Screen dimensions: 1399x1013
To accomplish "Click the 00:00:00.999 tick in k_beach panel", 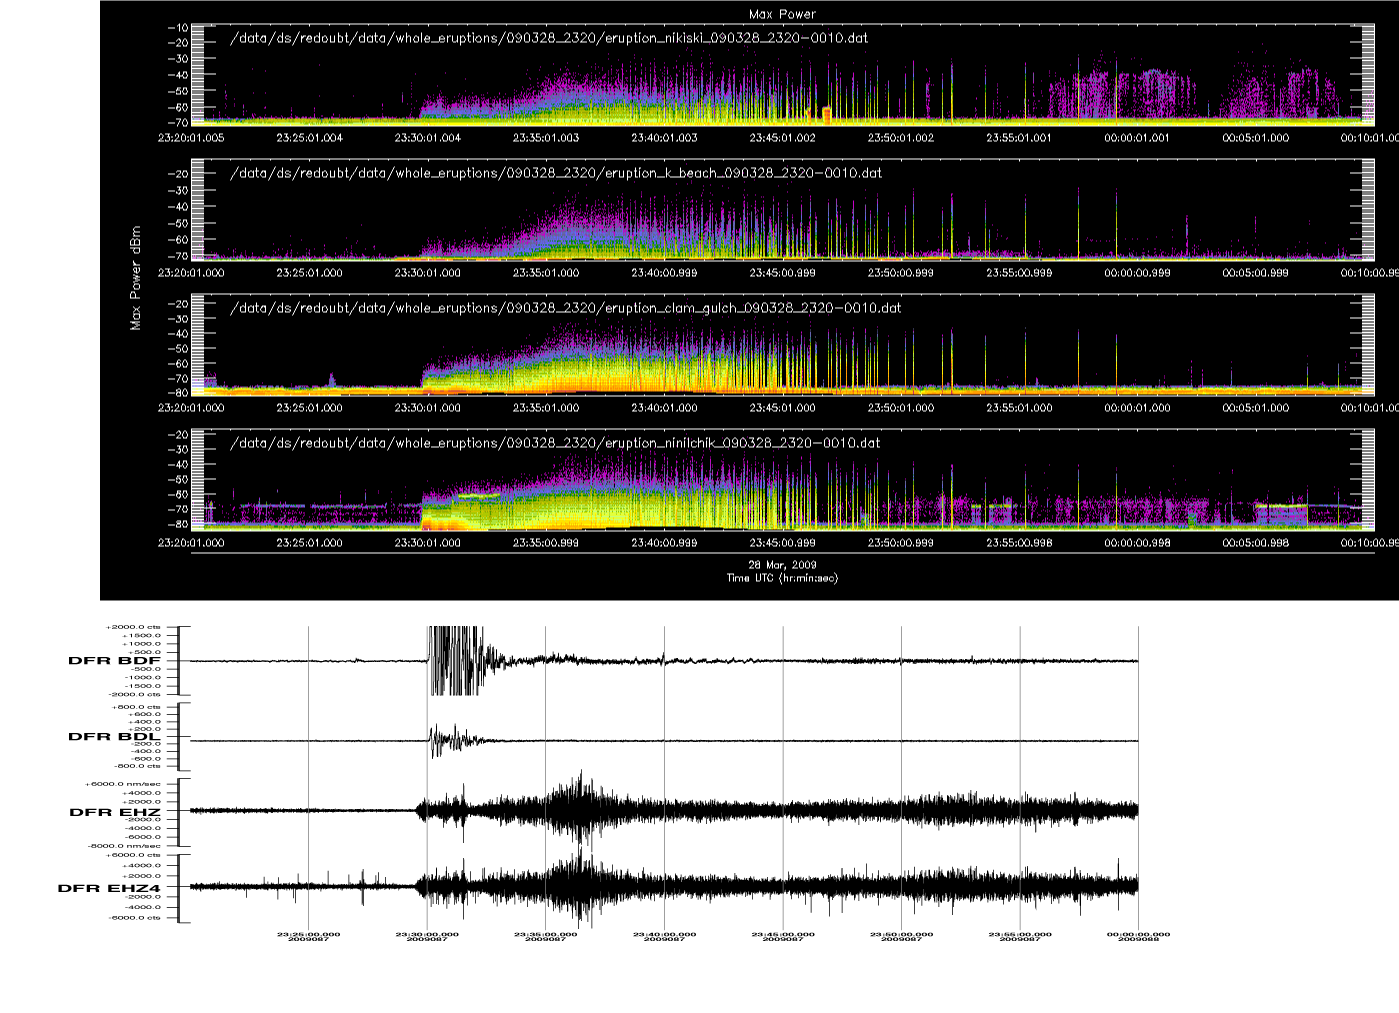I will [1136, 273].
